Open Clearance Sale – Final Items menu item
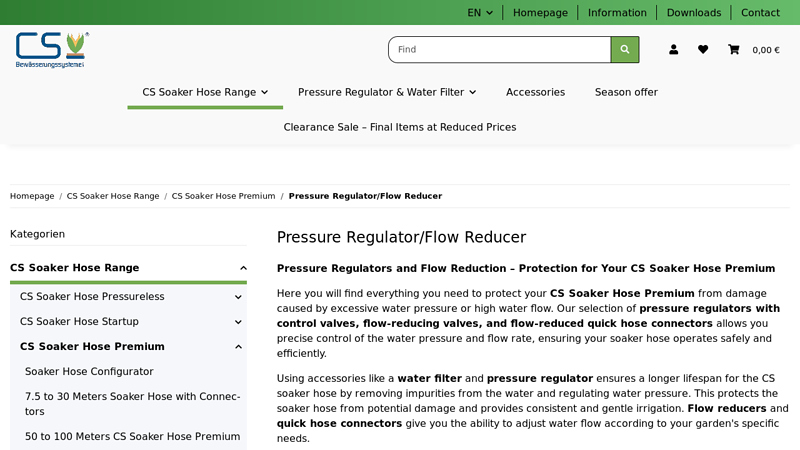800x450 pixels. [x=400, y=127]
